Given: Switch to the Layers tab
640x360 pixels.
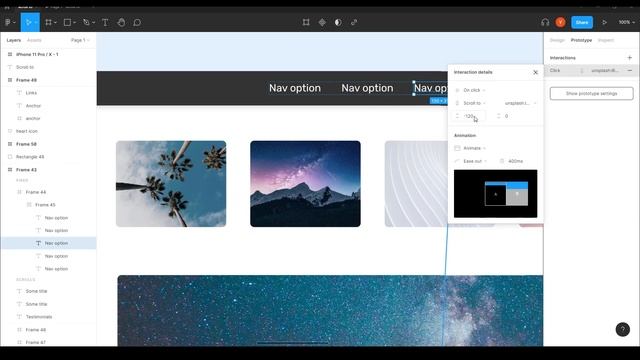Looking at the screenshot, I should [13, 40].
